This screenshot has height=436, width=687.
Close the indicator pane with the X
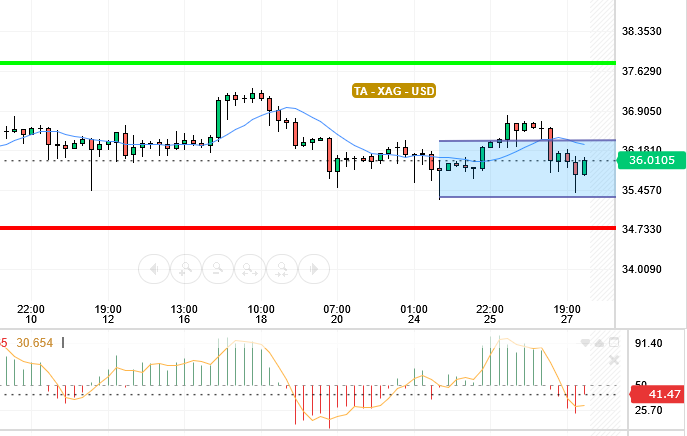coord(614,360)
